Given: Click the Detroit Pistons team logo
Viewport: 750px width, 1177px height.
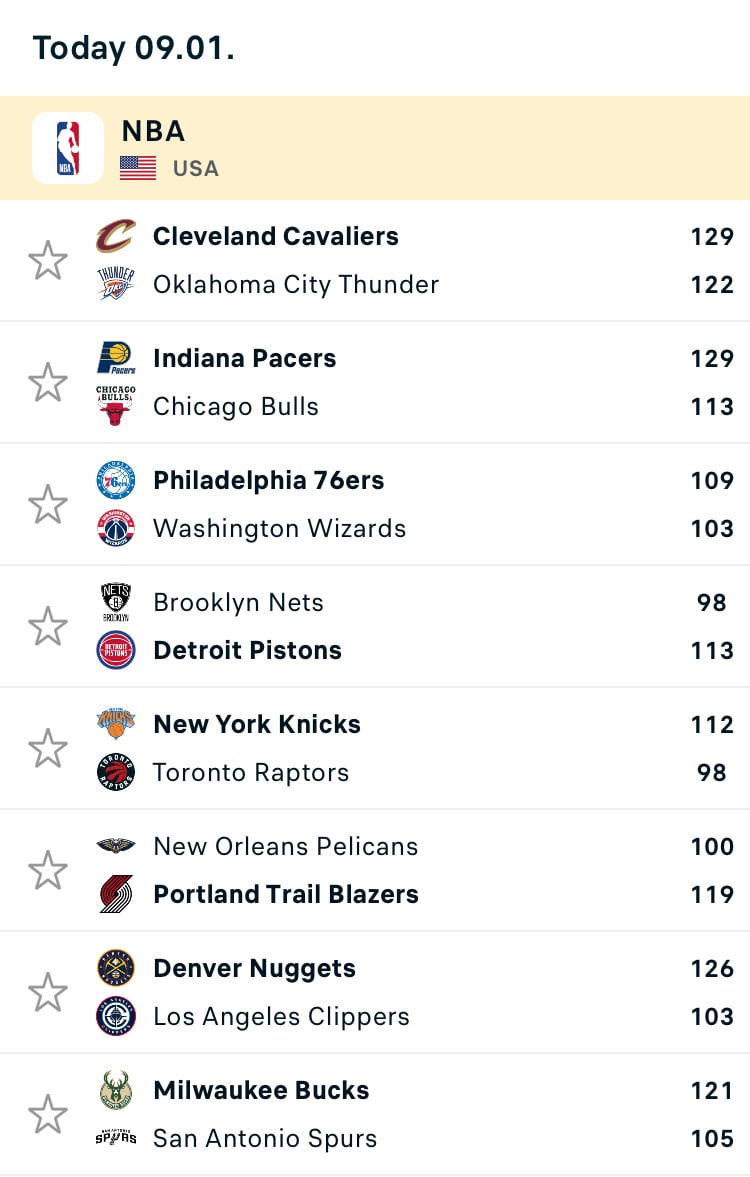Looking at the screenshot, I should [x=116, y=650].
